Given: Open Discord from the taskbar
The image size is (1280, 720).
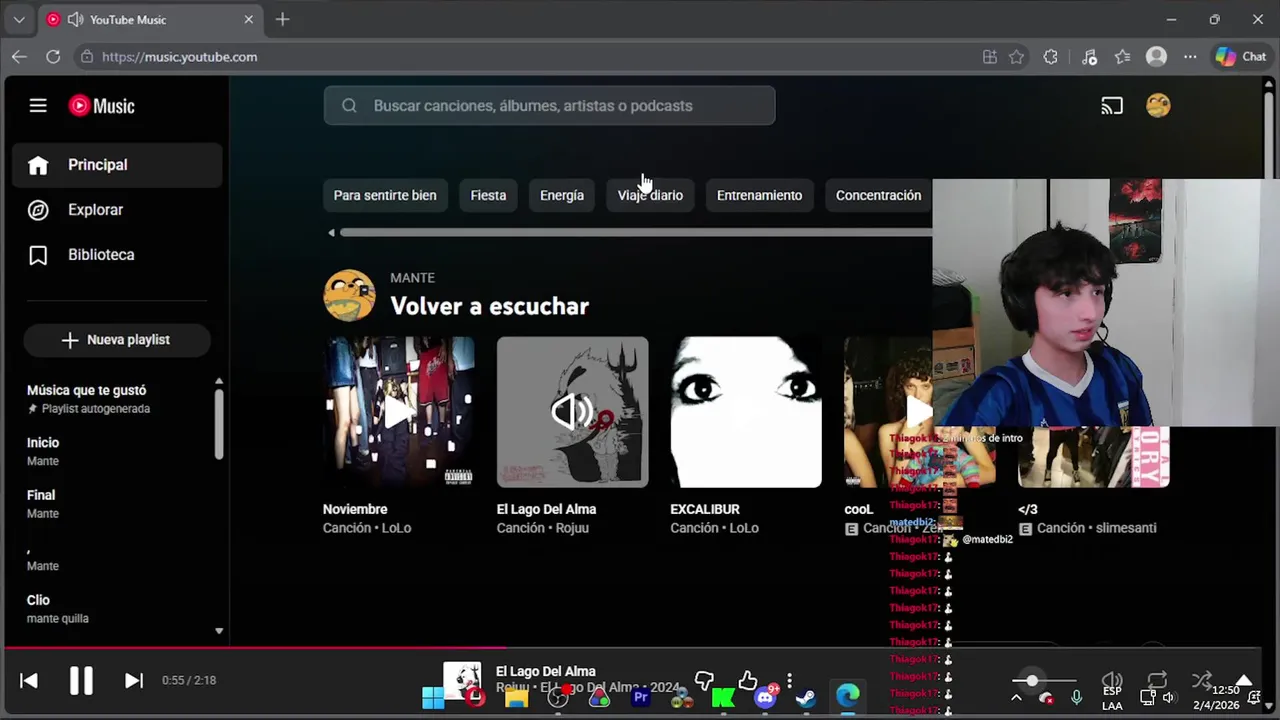Looking at the screenshot, I should pyautogui.click(x=766, y=697).
